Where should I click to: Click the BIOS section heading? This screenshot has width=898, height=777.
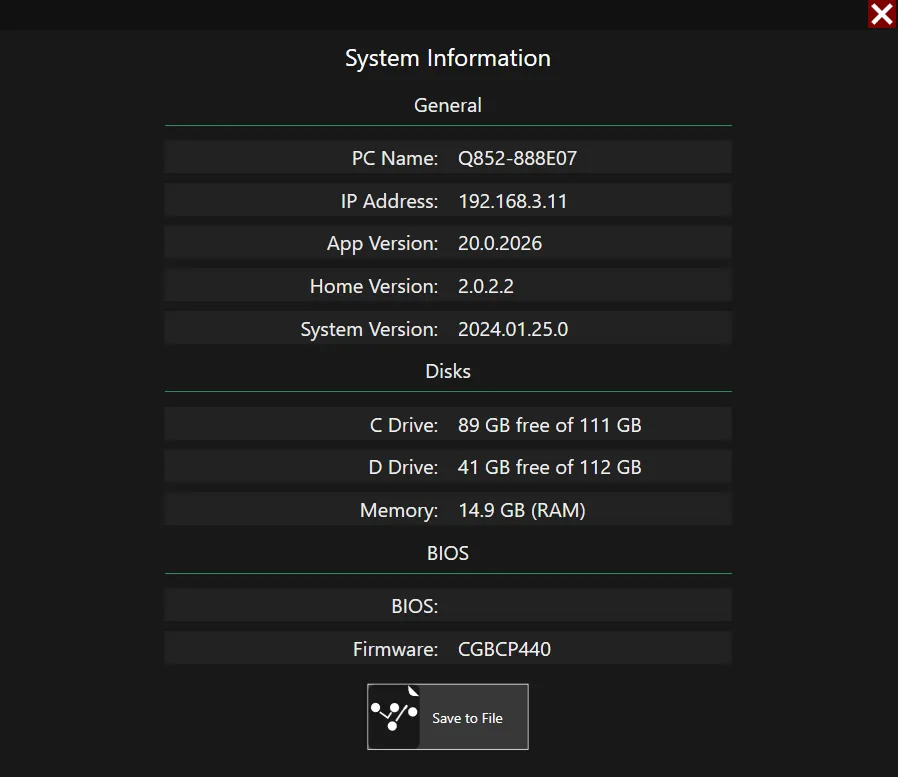448,553
